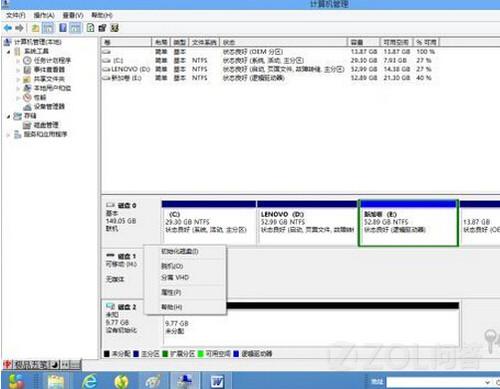This screenshot has width=500, height=389.
Task: Toggle the console tree pane toolbar icon
Action: (48, 28)
